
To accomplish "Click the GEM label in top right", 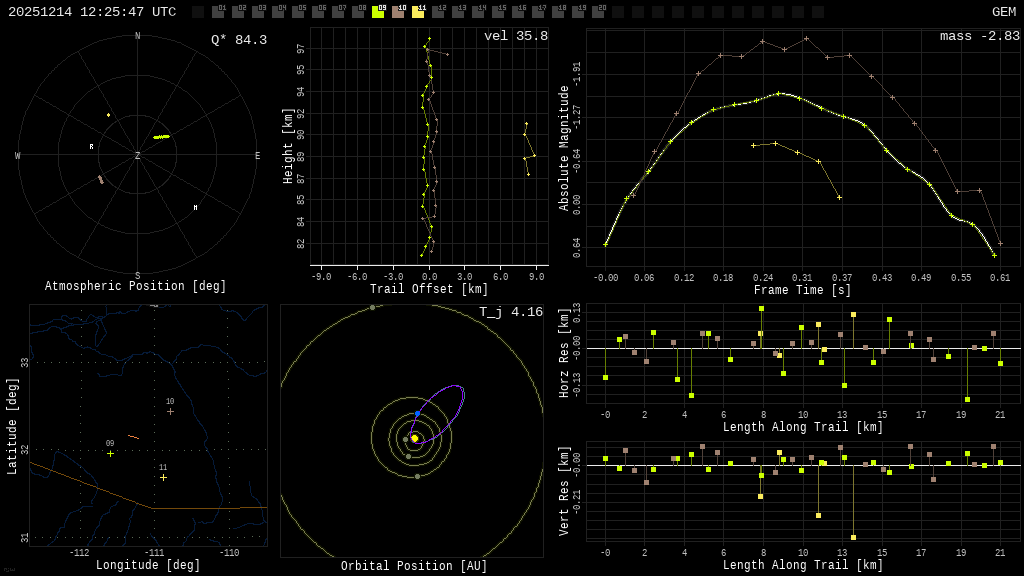I will pos(1003,12).
